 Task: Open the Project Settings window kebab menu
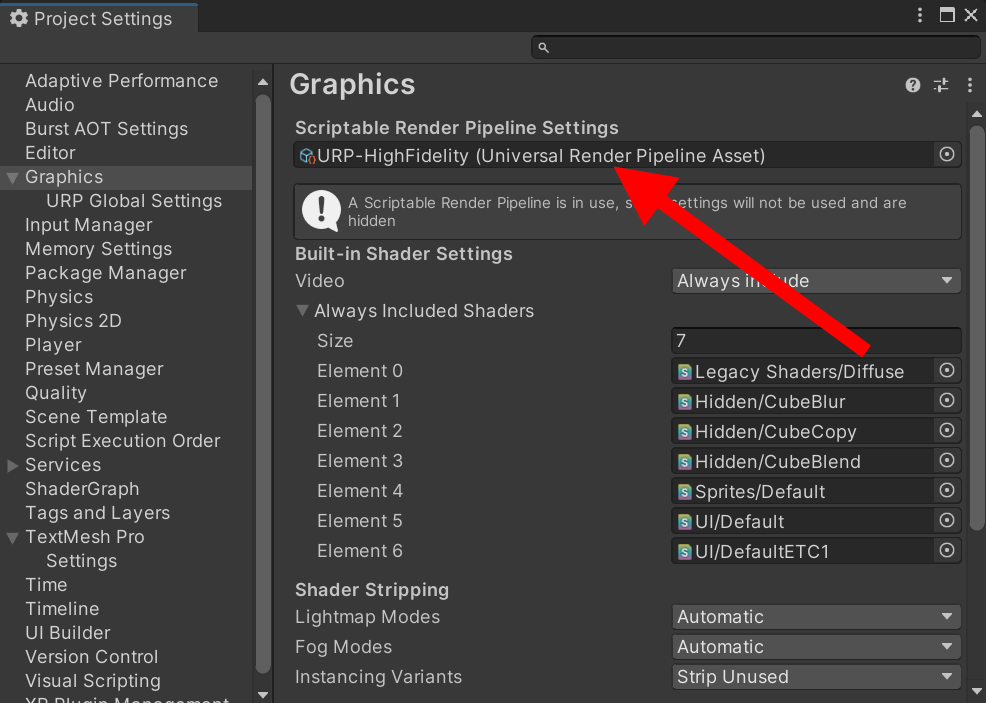pyautogui.click(x=920, y=15)
